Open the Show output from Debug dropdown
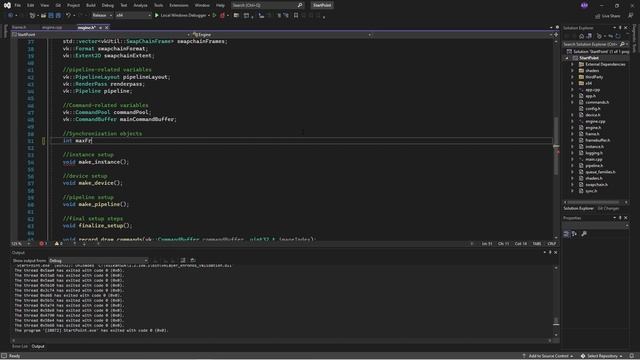Screen dimensions: 640x360 coord(98,260)
